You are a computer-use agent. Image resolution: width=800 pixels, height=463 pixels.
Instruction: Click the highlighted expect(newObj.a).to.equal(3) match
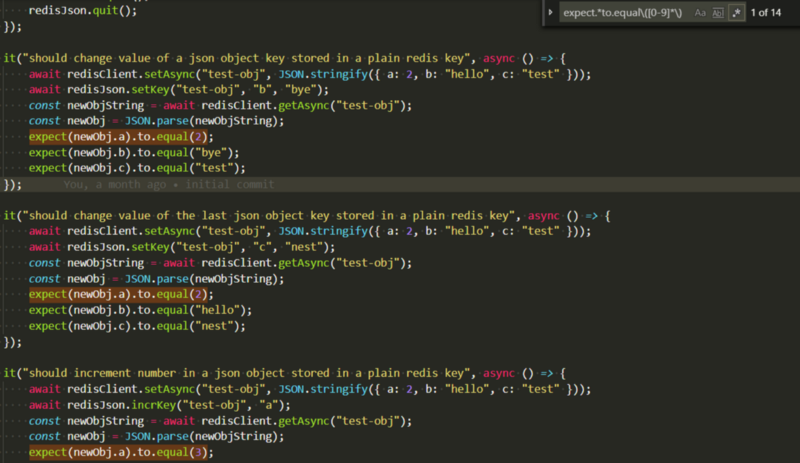tap(121, 453)
